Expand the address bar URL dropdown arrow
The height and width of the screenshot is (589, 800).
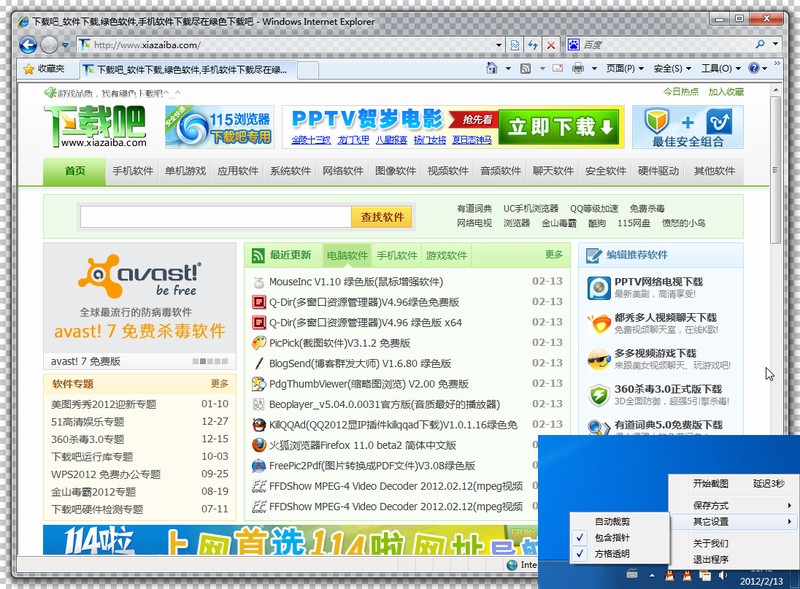tap(498, 45)
